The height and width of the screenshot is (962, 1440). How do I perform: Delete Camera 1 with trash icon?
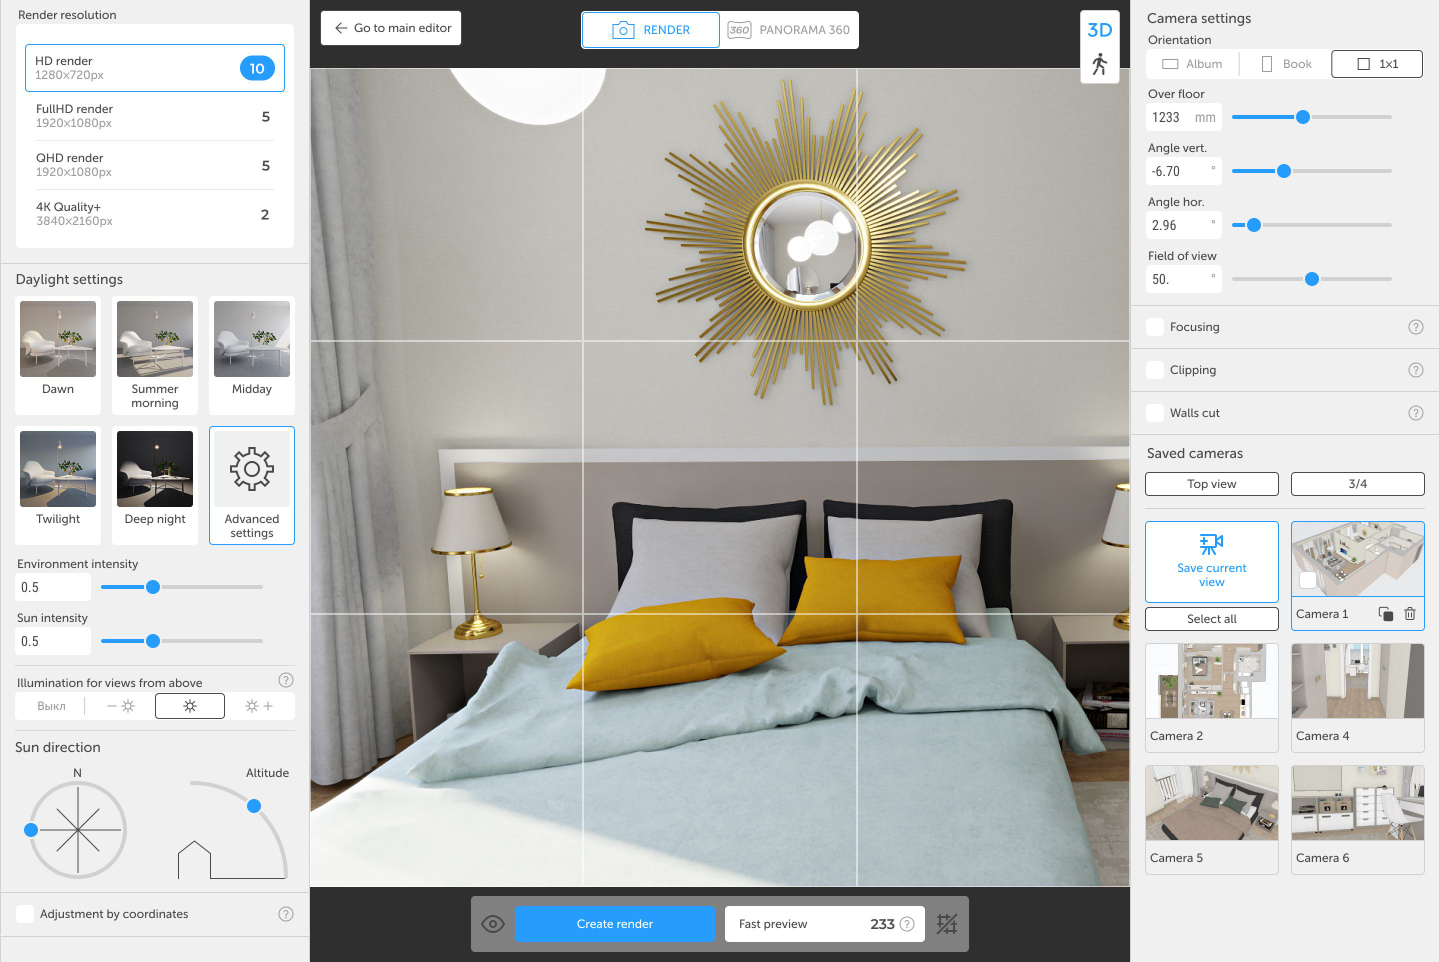pos(1409,614)
